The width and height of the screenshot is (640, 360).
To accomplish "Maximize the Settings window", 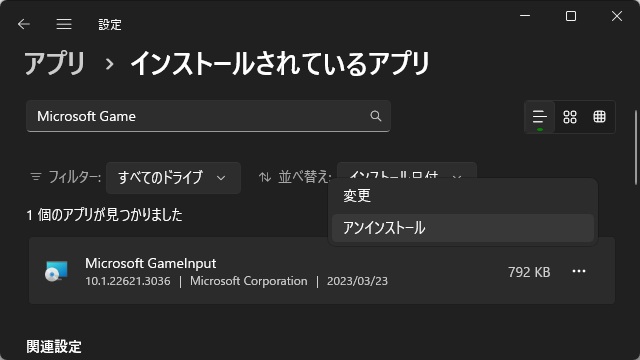I will [571, 16].
